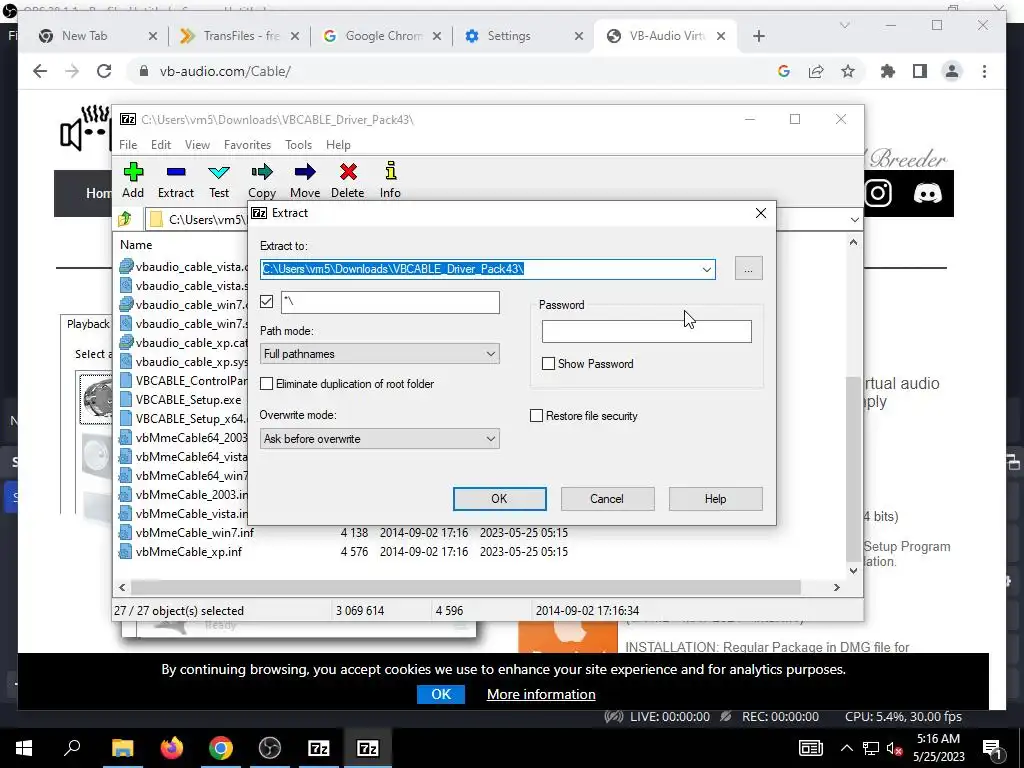
Task: Click the Windows Start button
Action: coord(24,748)
